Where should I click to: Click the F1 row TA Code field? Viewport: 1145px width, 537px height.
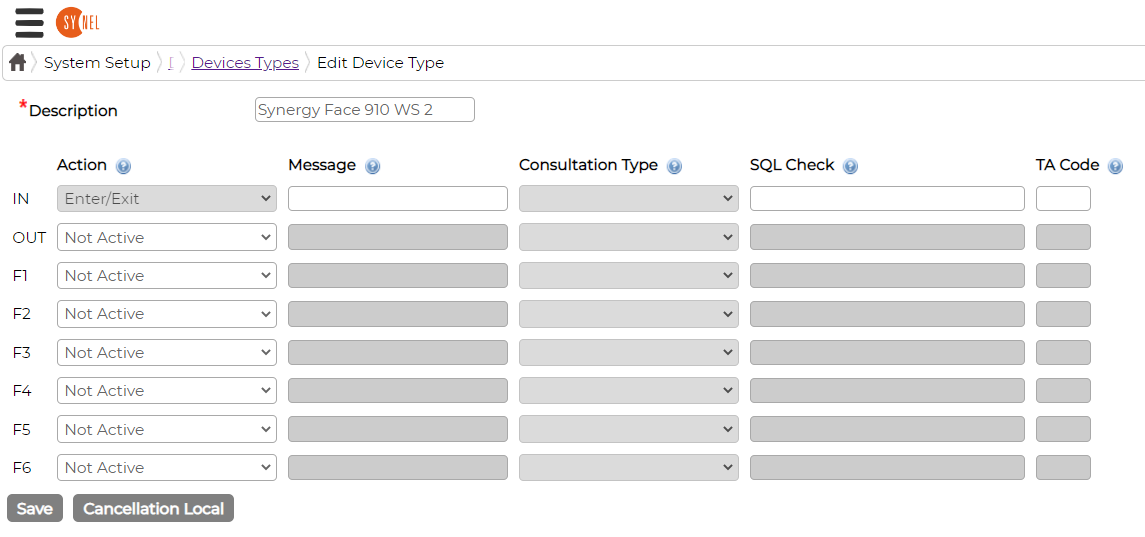click(1063, 275)
